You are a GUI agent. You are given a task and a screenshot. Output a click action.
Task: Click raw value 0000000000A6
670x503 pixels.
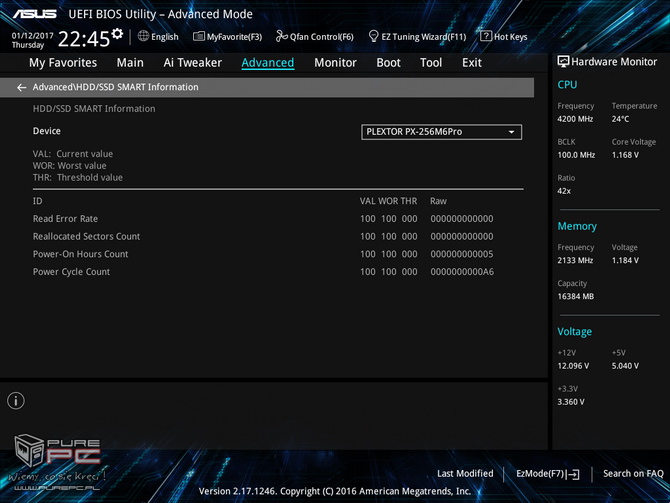pos(462,272)
